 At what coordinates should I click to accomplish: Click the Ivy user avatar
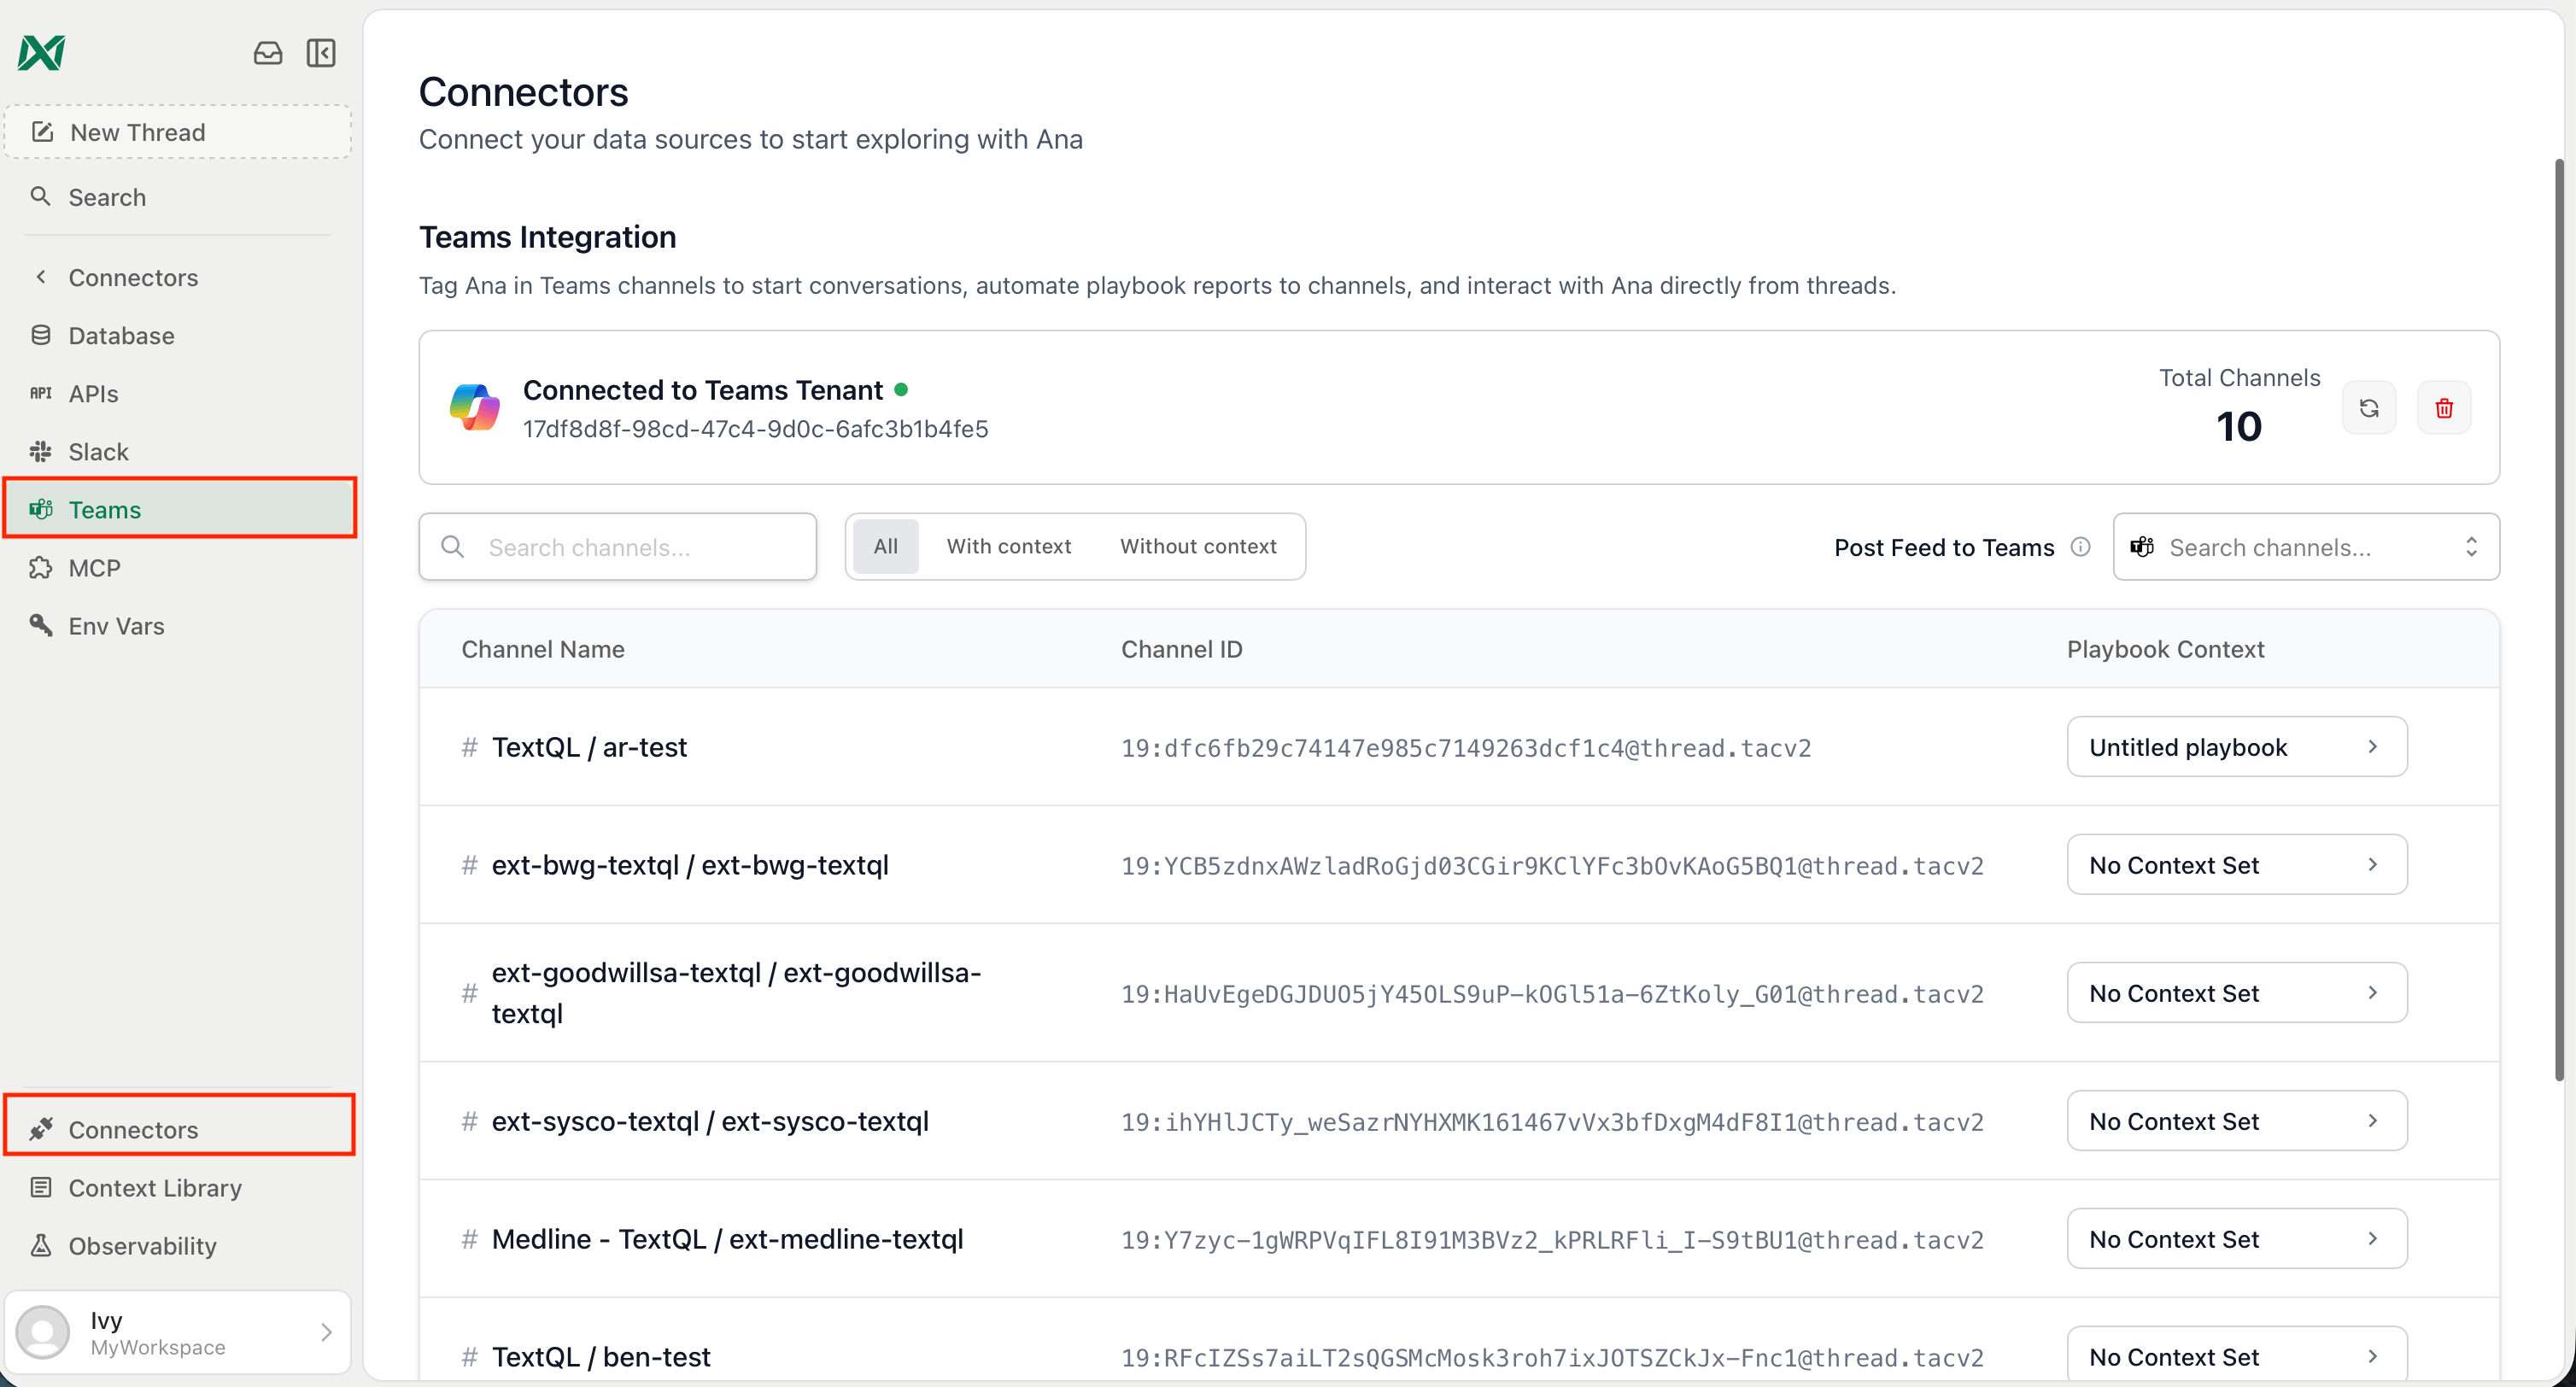(43, 1332)
